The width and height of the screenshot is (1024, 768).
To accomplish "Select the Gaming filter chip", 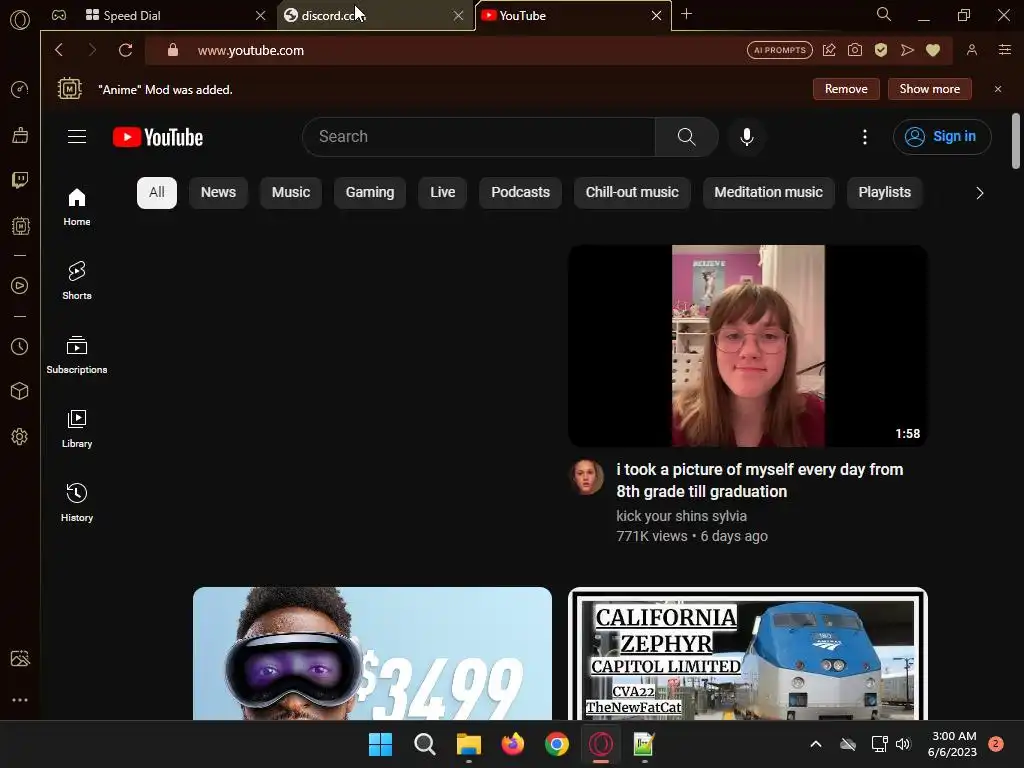I will (x=370, y=193).
